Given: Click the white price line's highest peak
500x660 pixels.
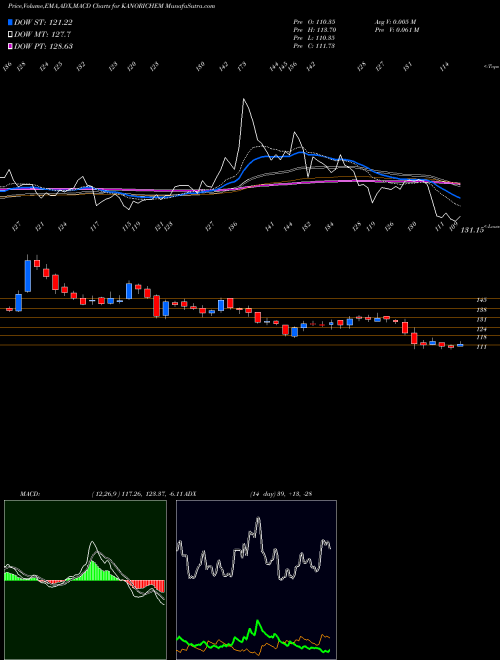Looking at the screenshot, I should coord(244,100).
